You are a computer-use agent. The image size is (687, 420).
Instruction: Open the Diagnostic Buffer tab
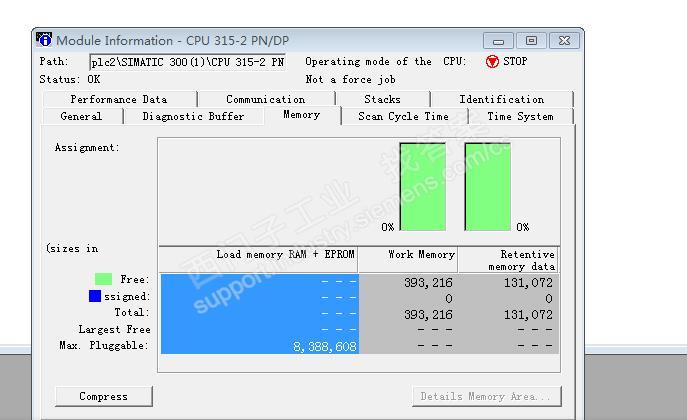click(x=193, y=116)
